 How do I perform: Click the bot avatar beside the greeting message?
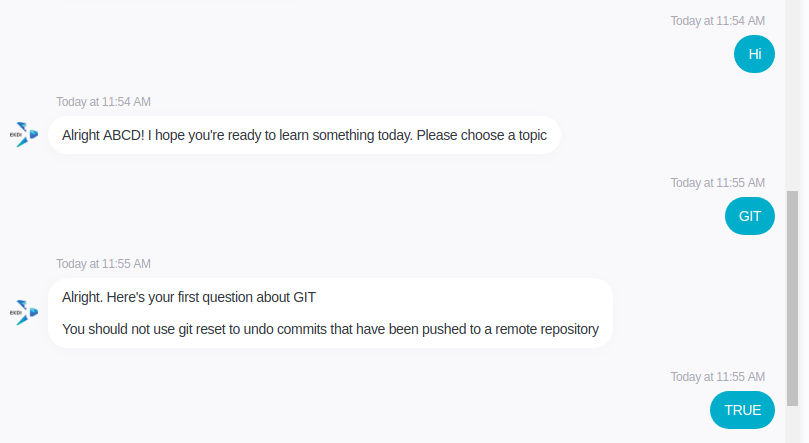coord(23,134)
